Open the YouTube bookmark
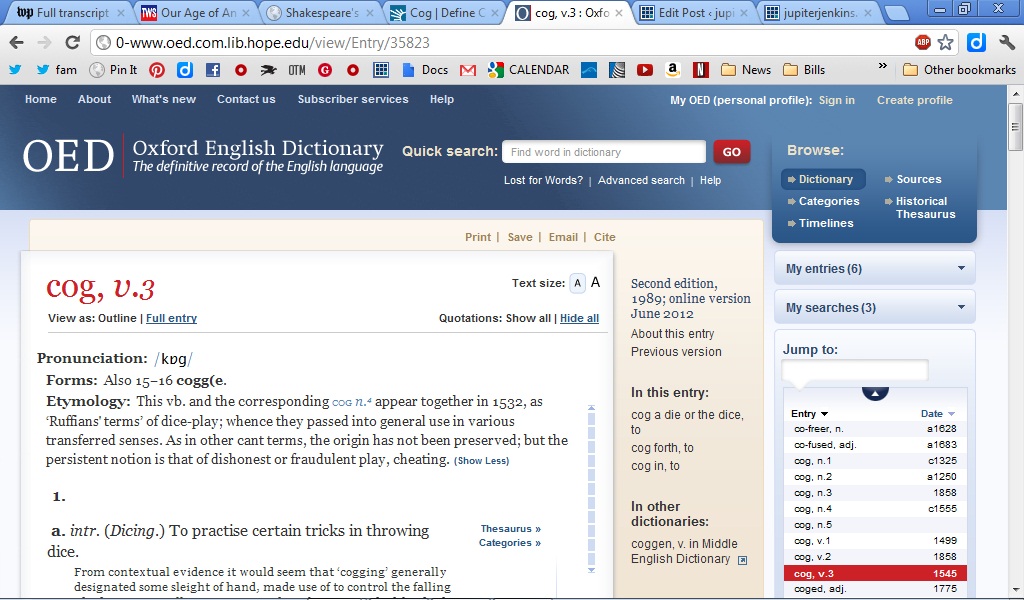The height and width of the screenshot is (600, 1024). tap(645, 70)
